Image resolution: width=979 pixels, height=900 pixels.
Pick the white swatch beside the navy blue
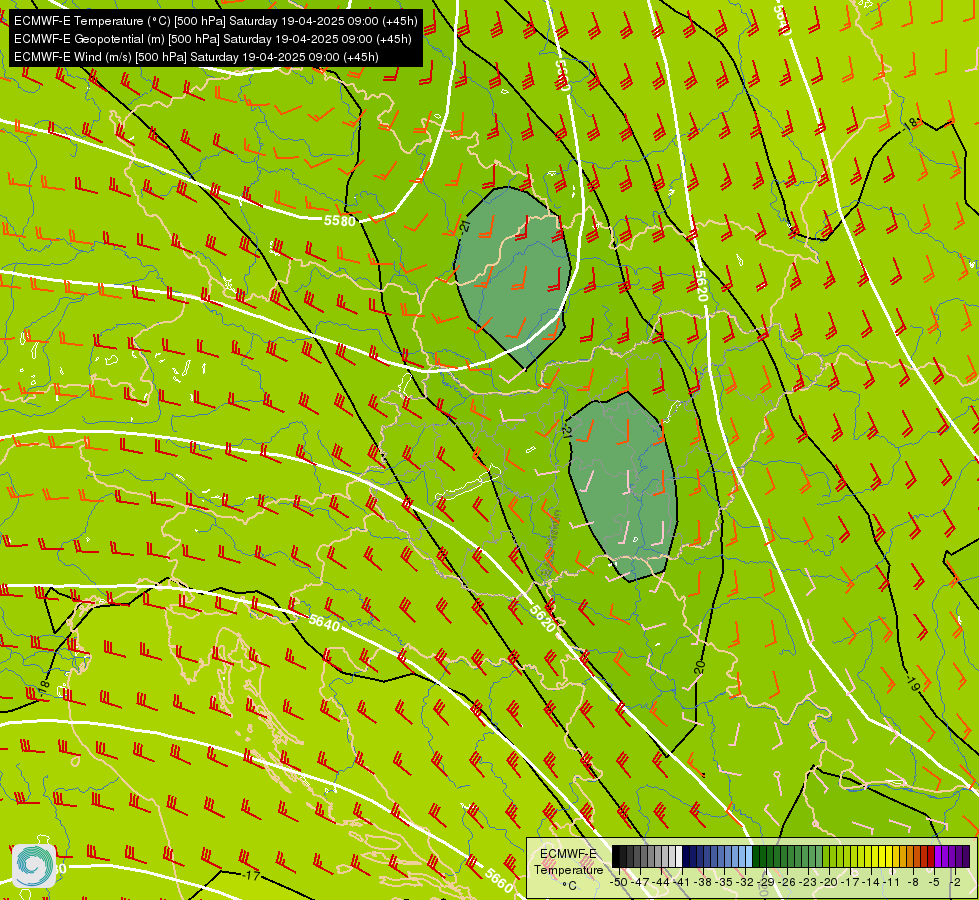tap(679, 856)
